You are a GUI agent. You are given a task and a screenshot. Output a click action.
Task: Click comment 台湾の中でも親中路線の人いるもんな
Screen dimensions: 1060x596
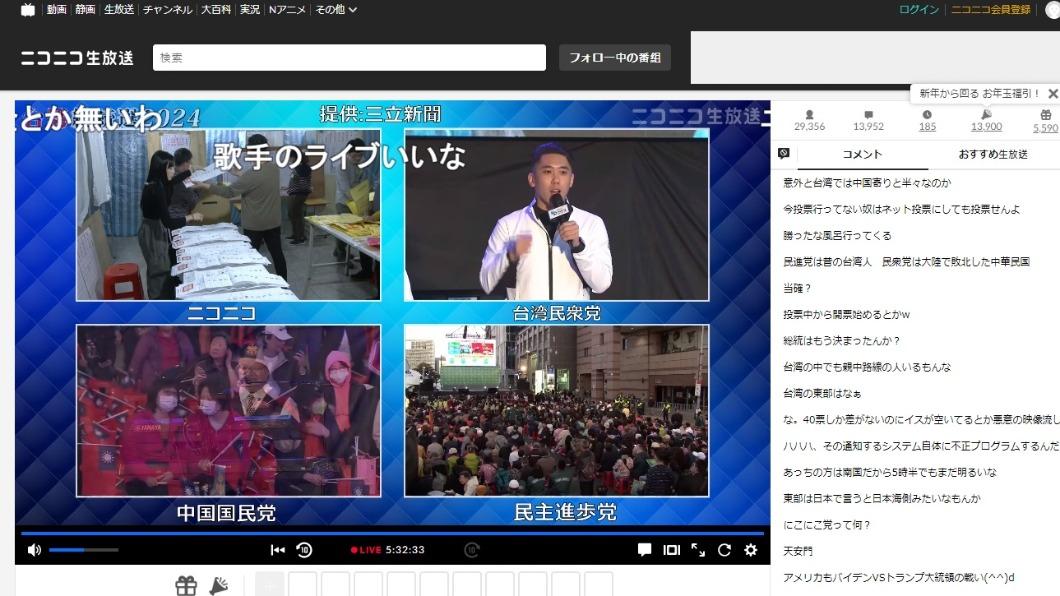coord(867,367)
